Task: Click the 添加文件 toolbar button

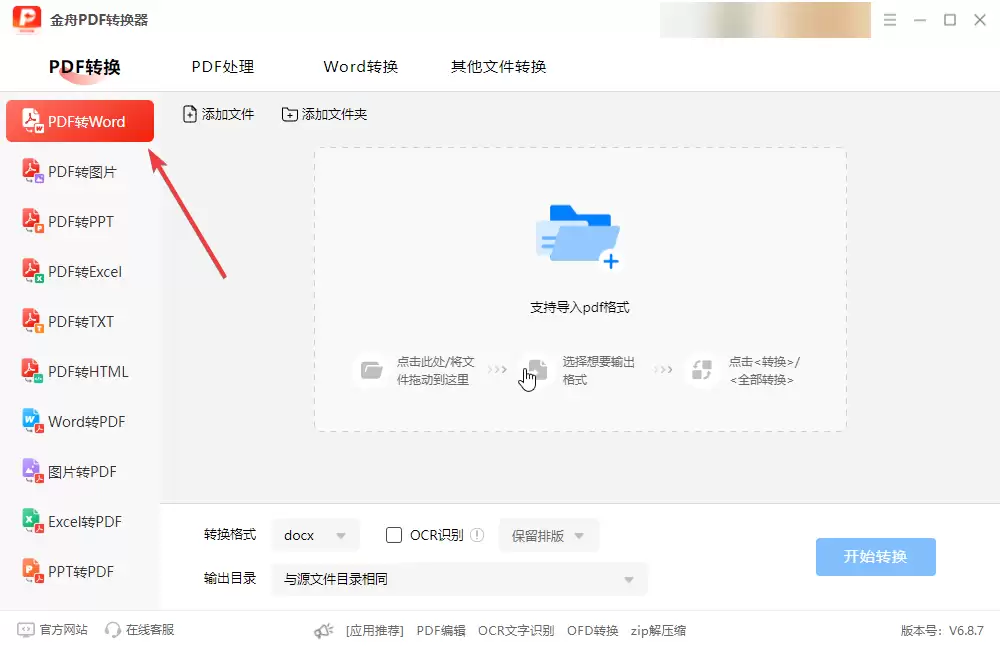Action: [218, 114]
